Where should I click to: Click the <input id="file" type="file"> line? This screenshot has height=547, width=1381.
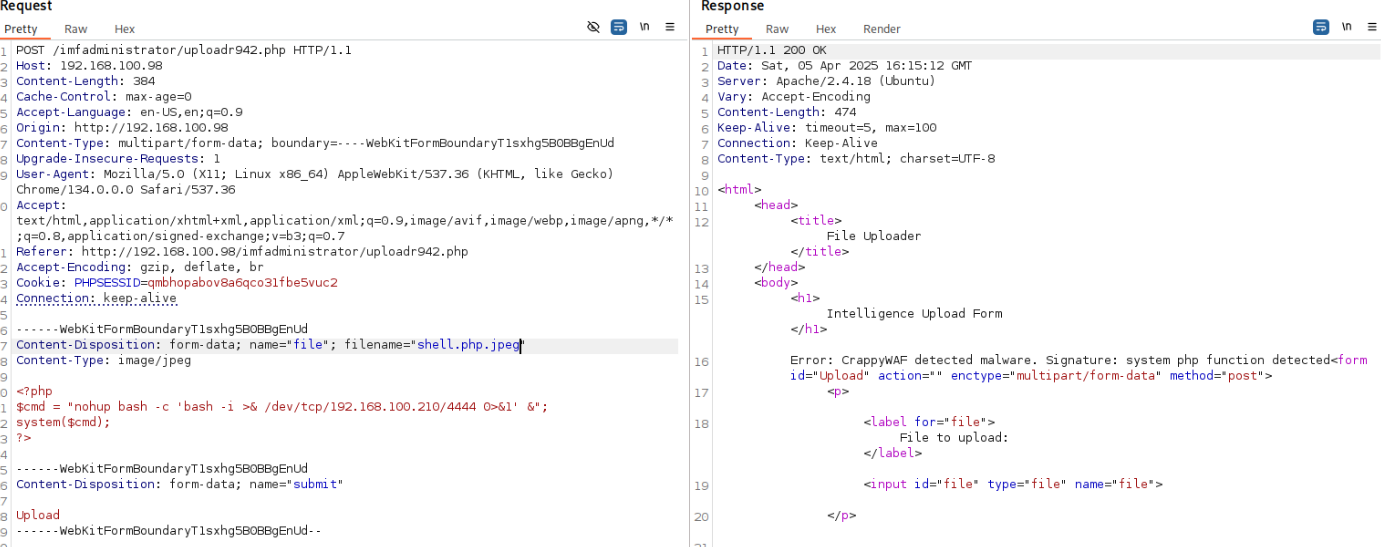[1013, 484]
